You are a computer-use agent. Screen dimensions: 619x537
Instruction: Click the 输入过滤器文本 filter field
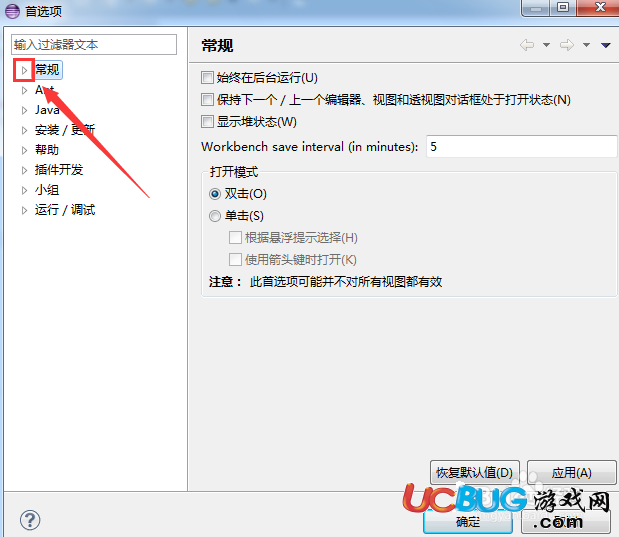pos(94,44)
